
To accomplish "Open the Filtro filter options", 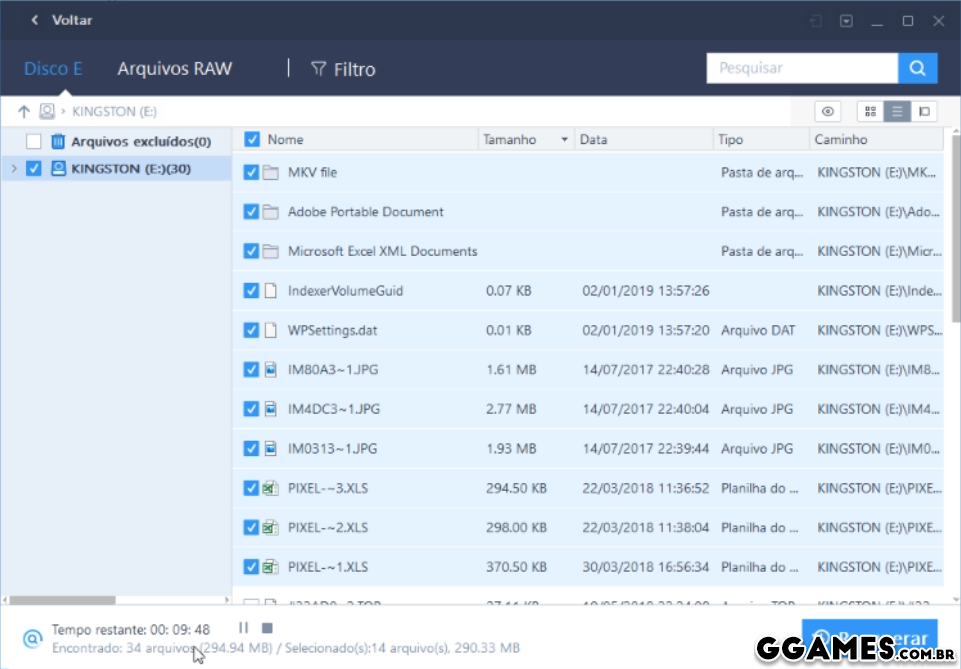I will (x=343, y=69).
